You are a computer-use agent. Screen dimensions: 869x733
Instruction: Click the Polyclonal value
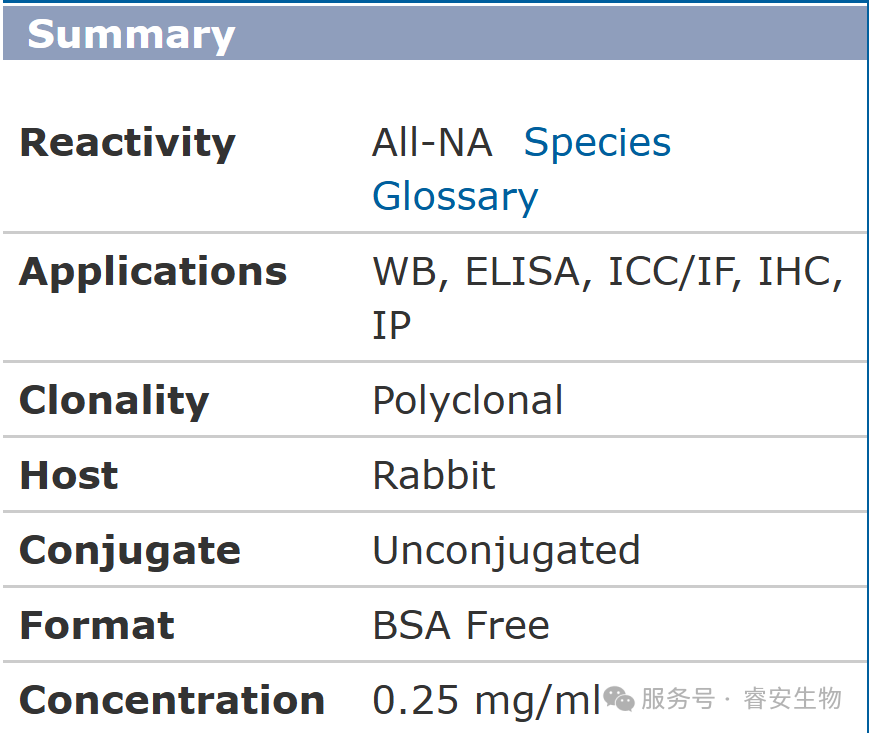pos(467,400)
